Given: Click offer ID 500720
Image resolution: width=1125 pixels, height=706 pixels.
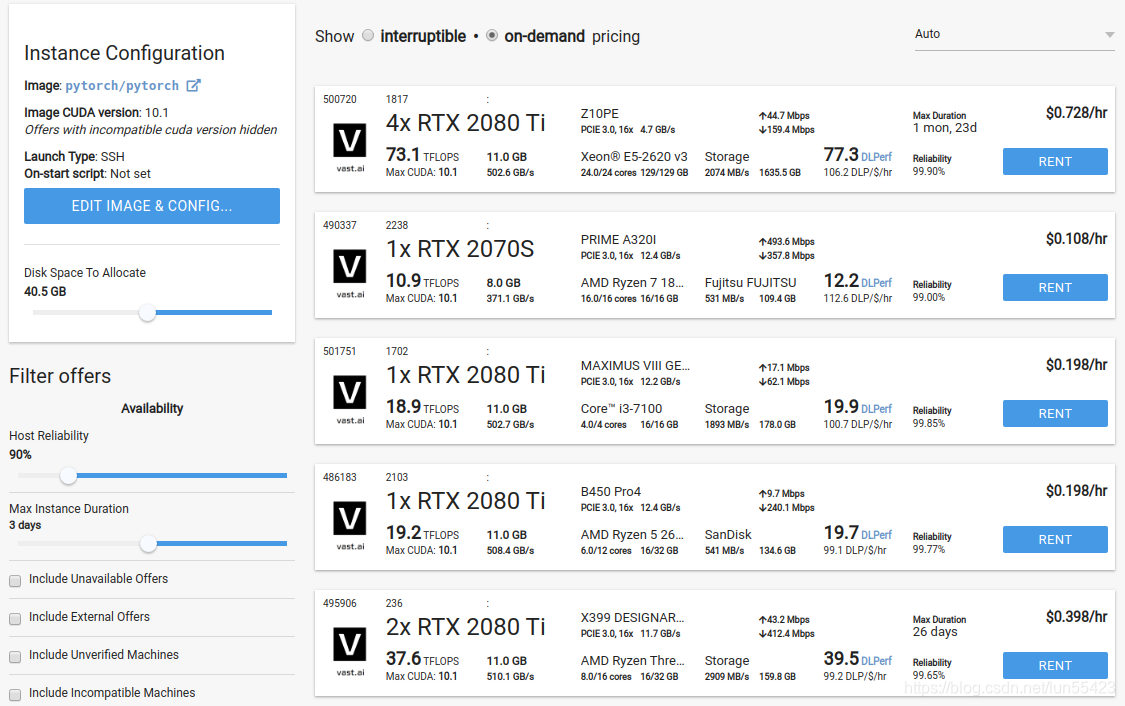Looking at the screenshot, I should tap(339, 99).
